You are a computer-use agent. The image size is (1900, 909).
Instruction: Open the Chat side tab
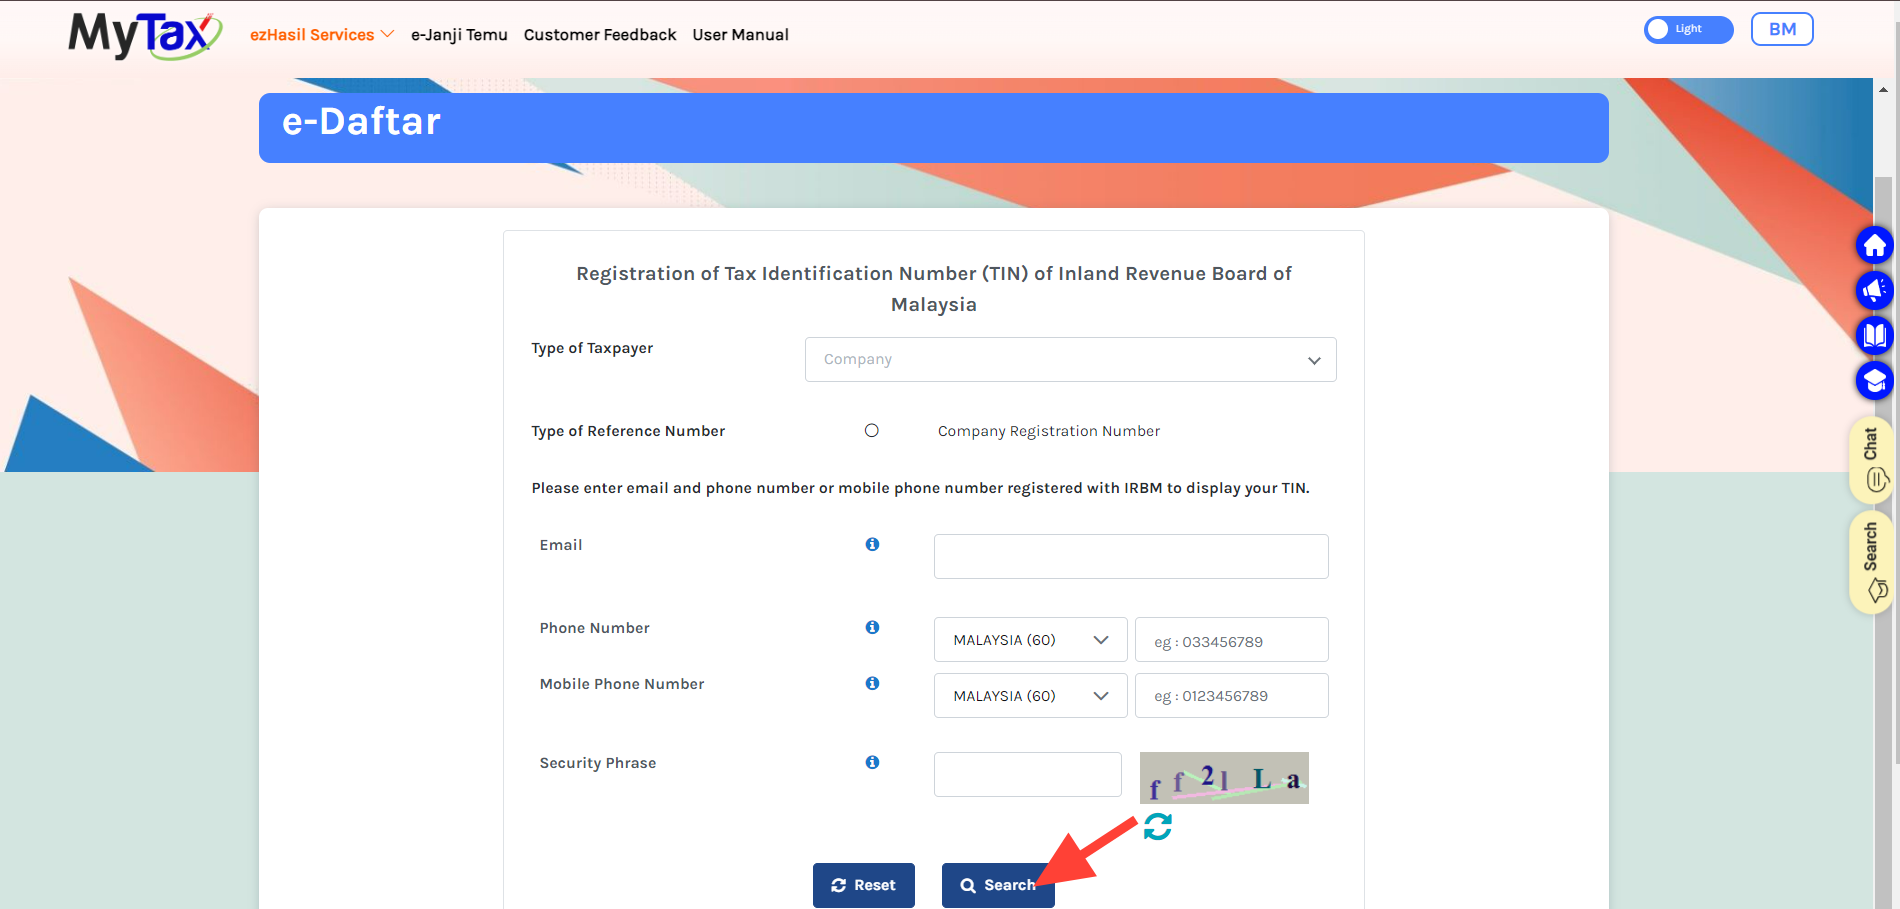click(x=1871, y=460)
